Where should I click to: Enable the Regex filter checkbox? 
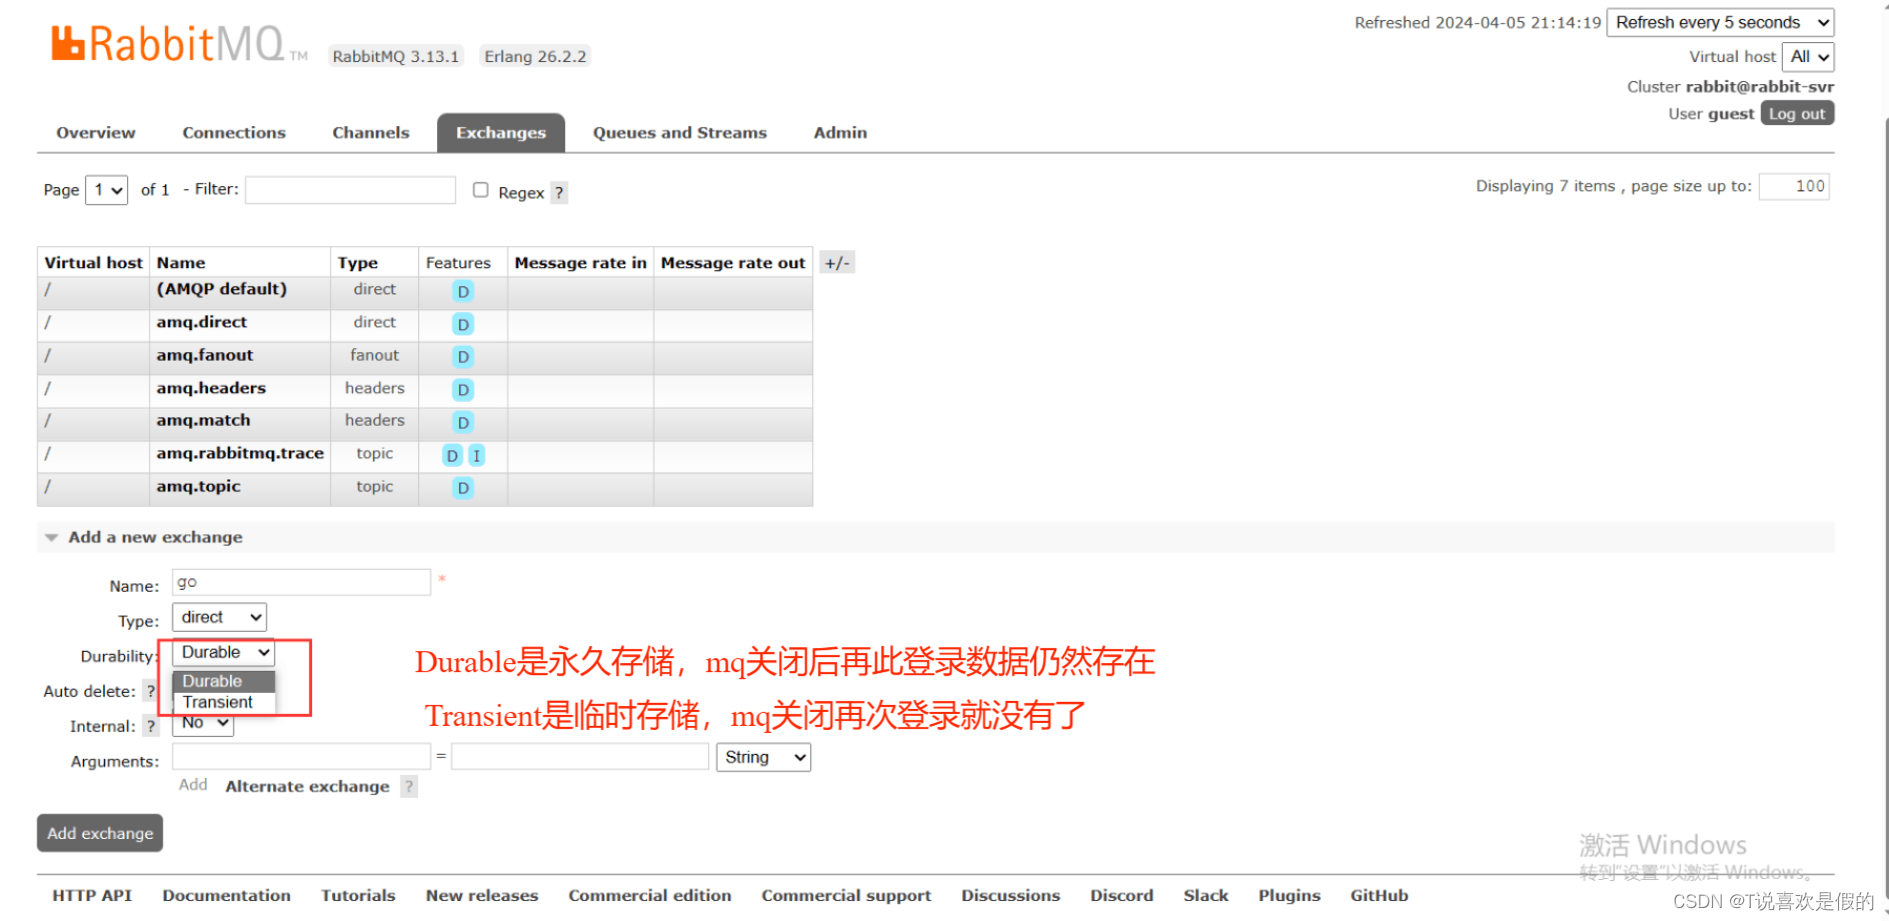coord(481,190)
